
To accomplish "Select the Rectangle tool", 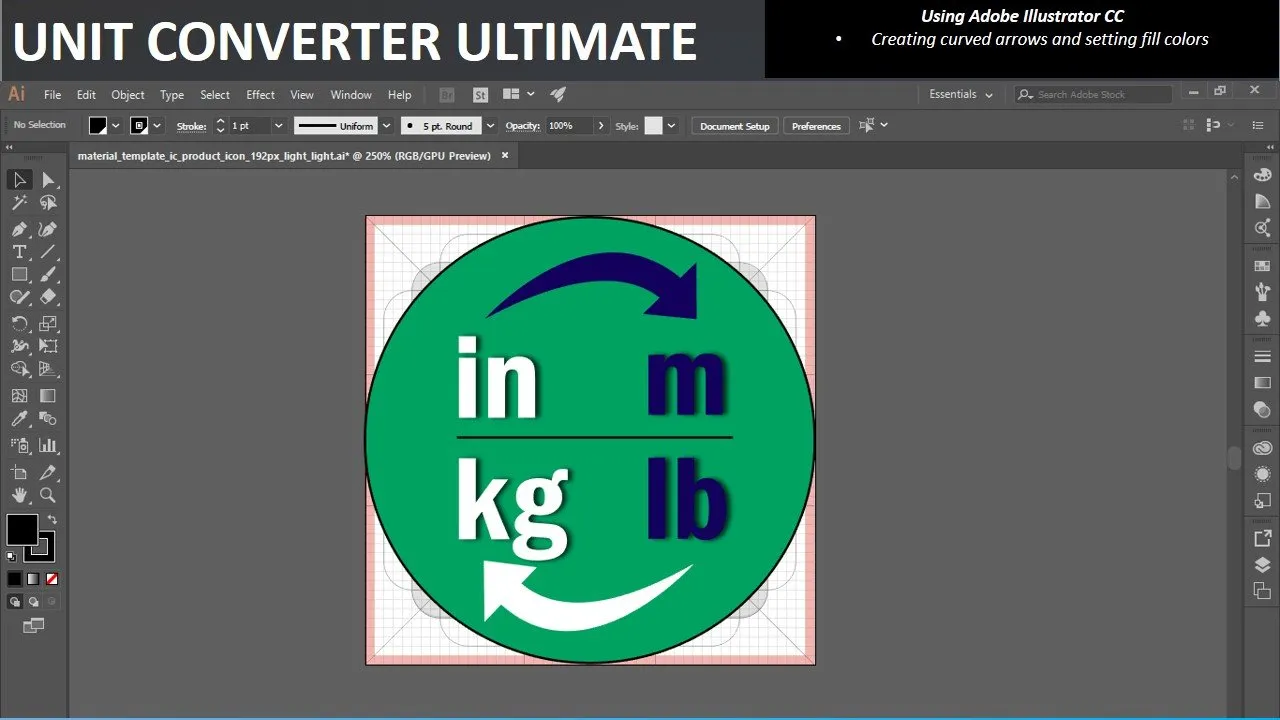I will coord(19,274).
